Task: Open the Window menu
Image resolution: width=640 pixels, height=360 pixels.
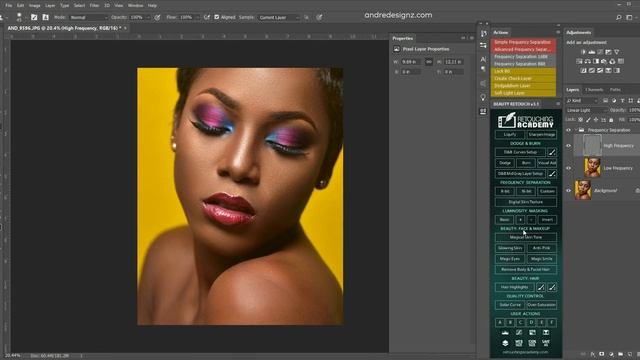Action: point(136,6)
